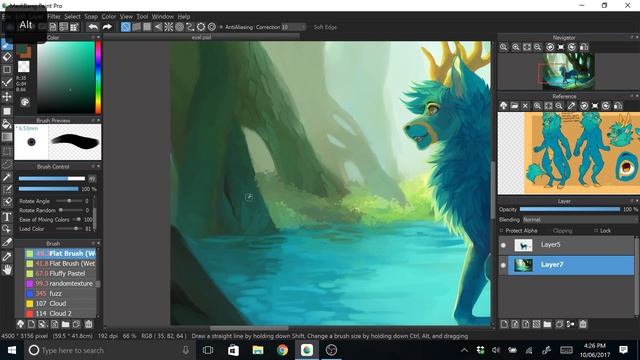Turn snap off with highlighted snap icon
640x360 pixels.
[126, 27]
